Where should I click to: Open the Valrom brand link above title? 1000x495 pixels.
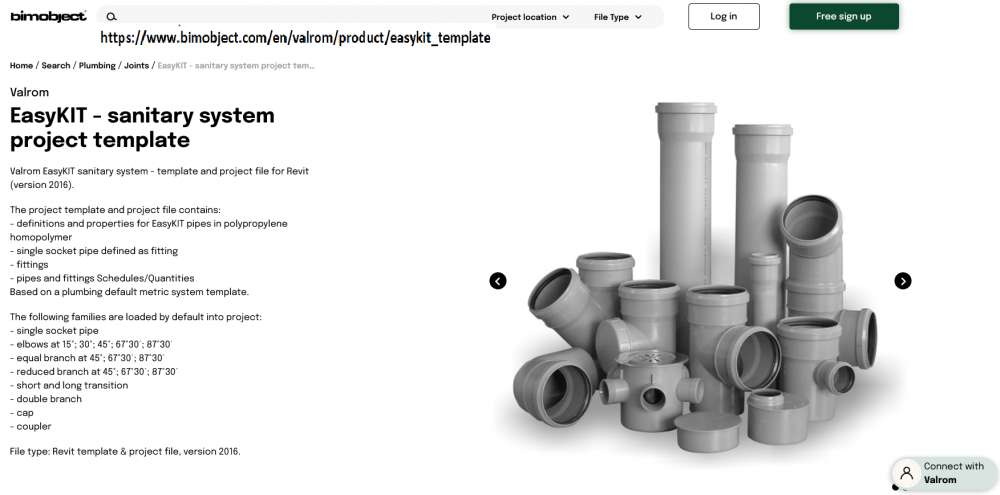pos(29,92)
